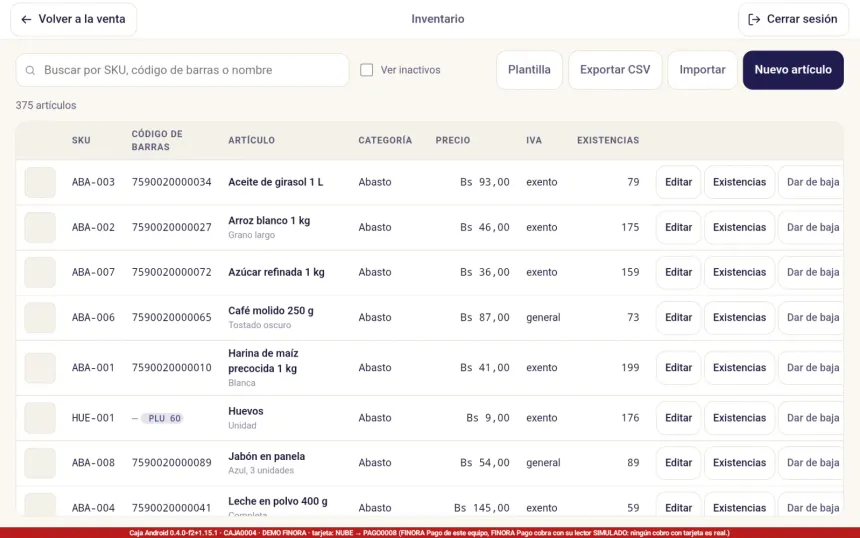Export inventory with Exportar CSV

(x=615, y=70)
